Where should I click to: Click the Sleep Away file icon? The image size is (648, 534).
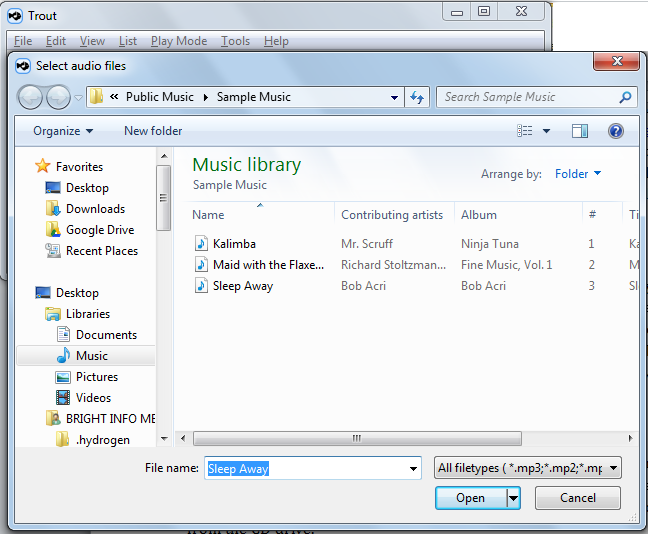click(x=201, y=285)
